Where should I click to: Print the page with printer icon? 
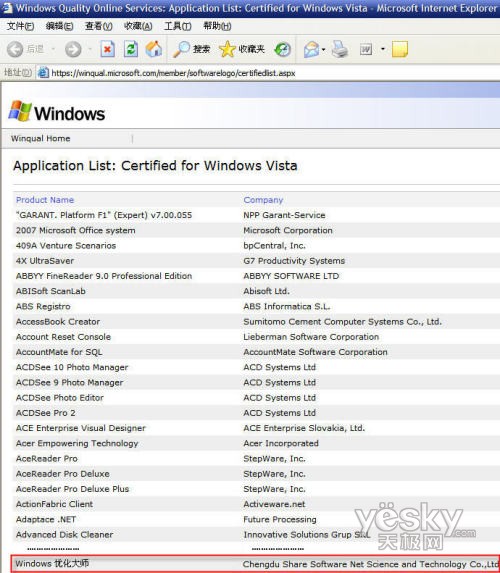340,49
